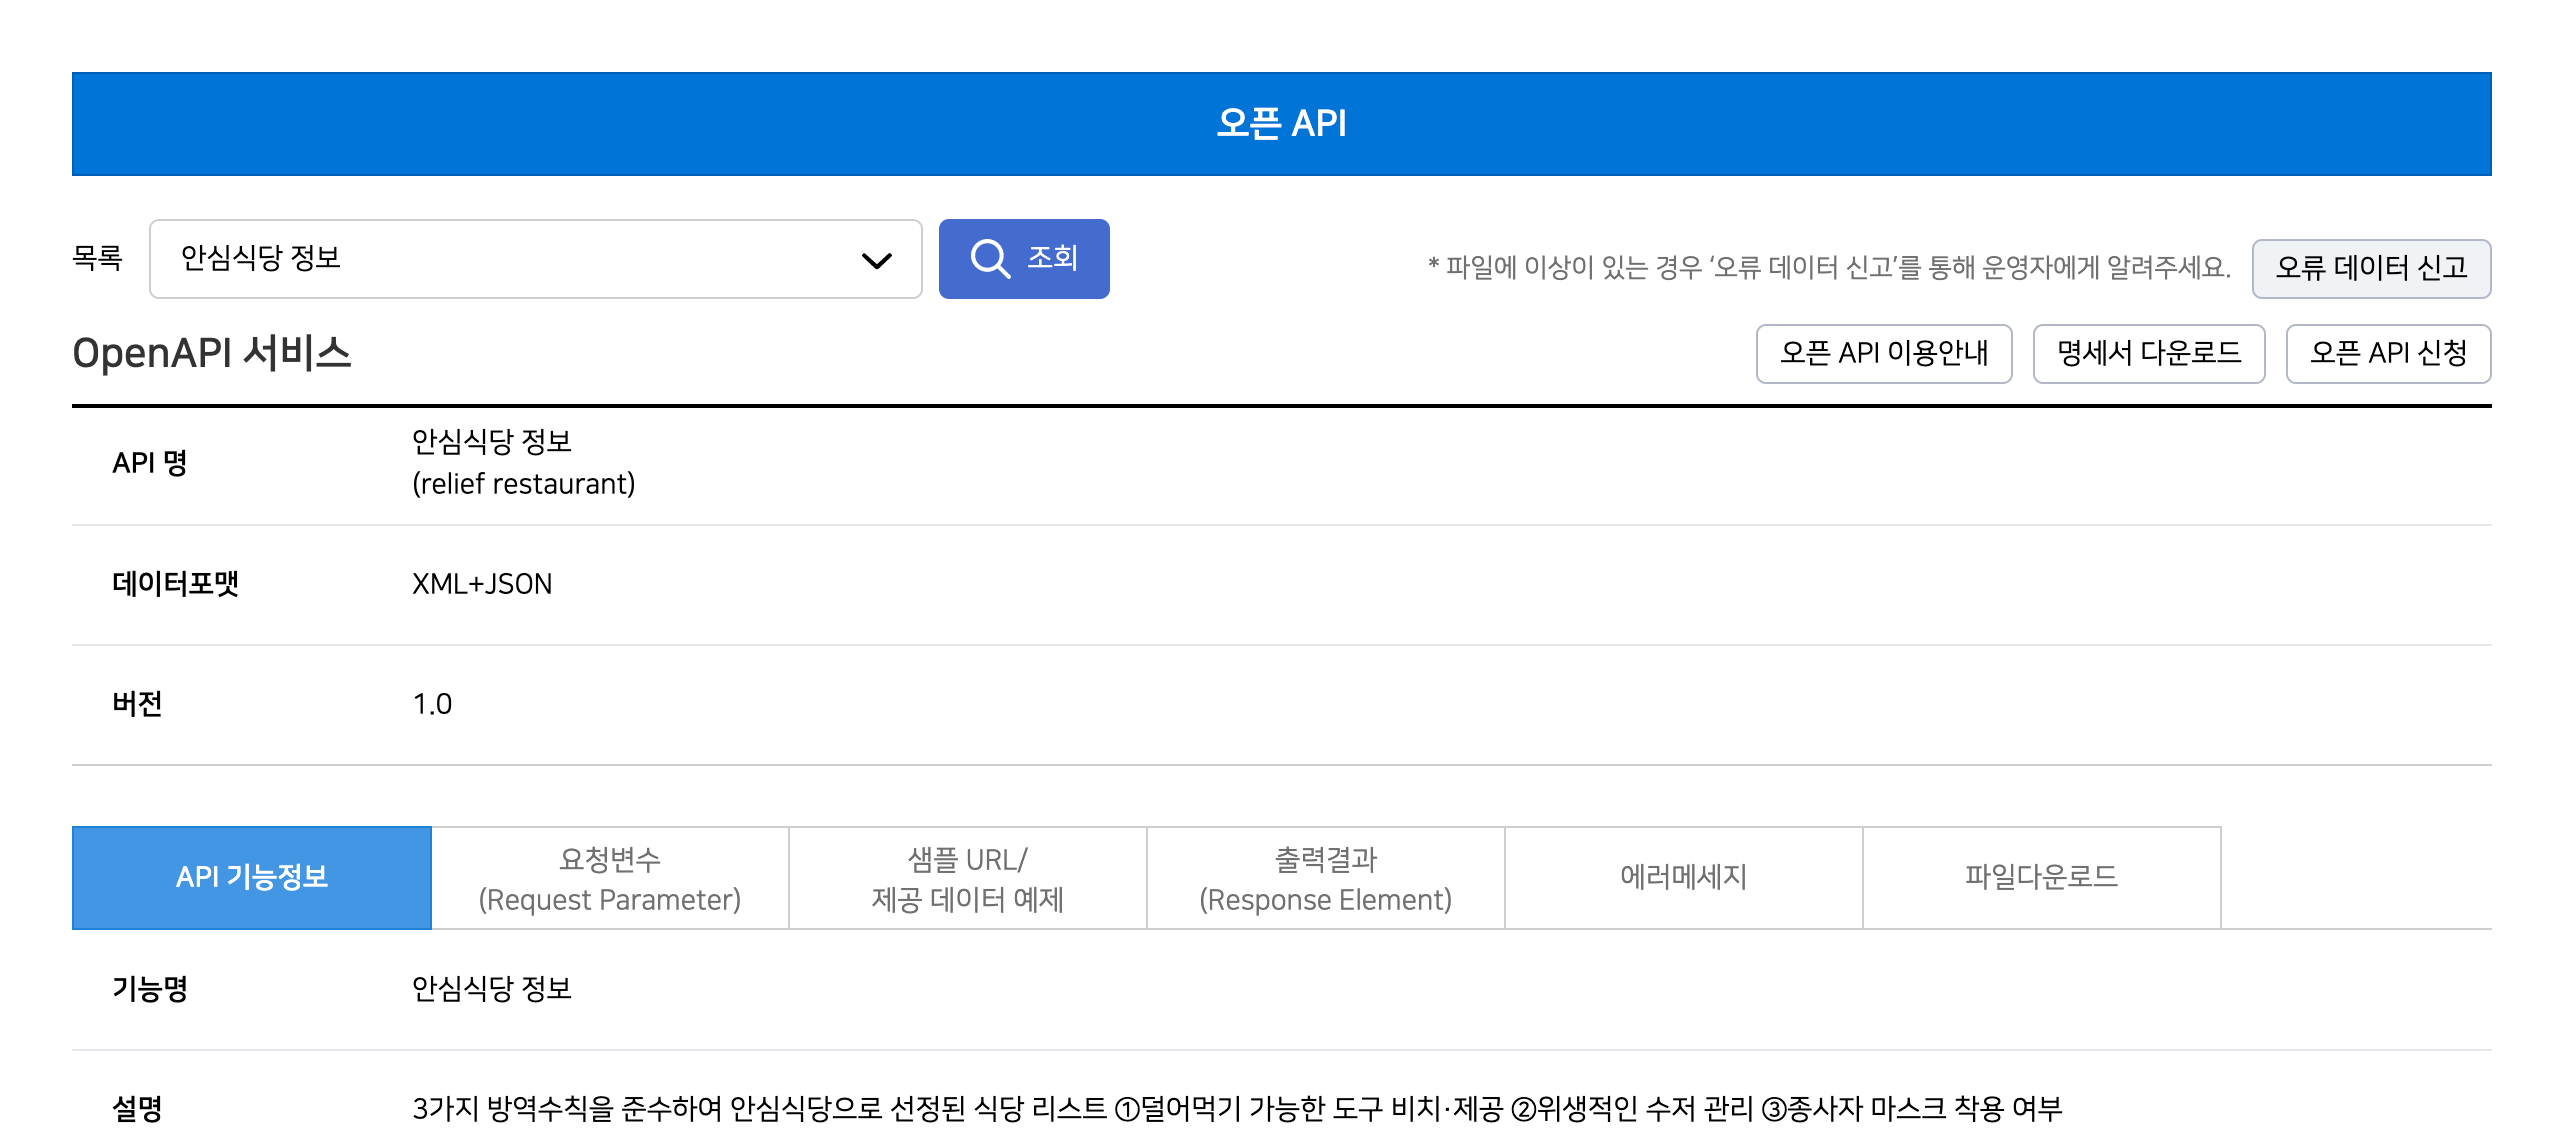Select the 요청변수 (Request Parameter) tab
2576x1146 pixels.
click(x=610, y=877)
